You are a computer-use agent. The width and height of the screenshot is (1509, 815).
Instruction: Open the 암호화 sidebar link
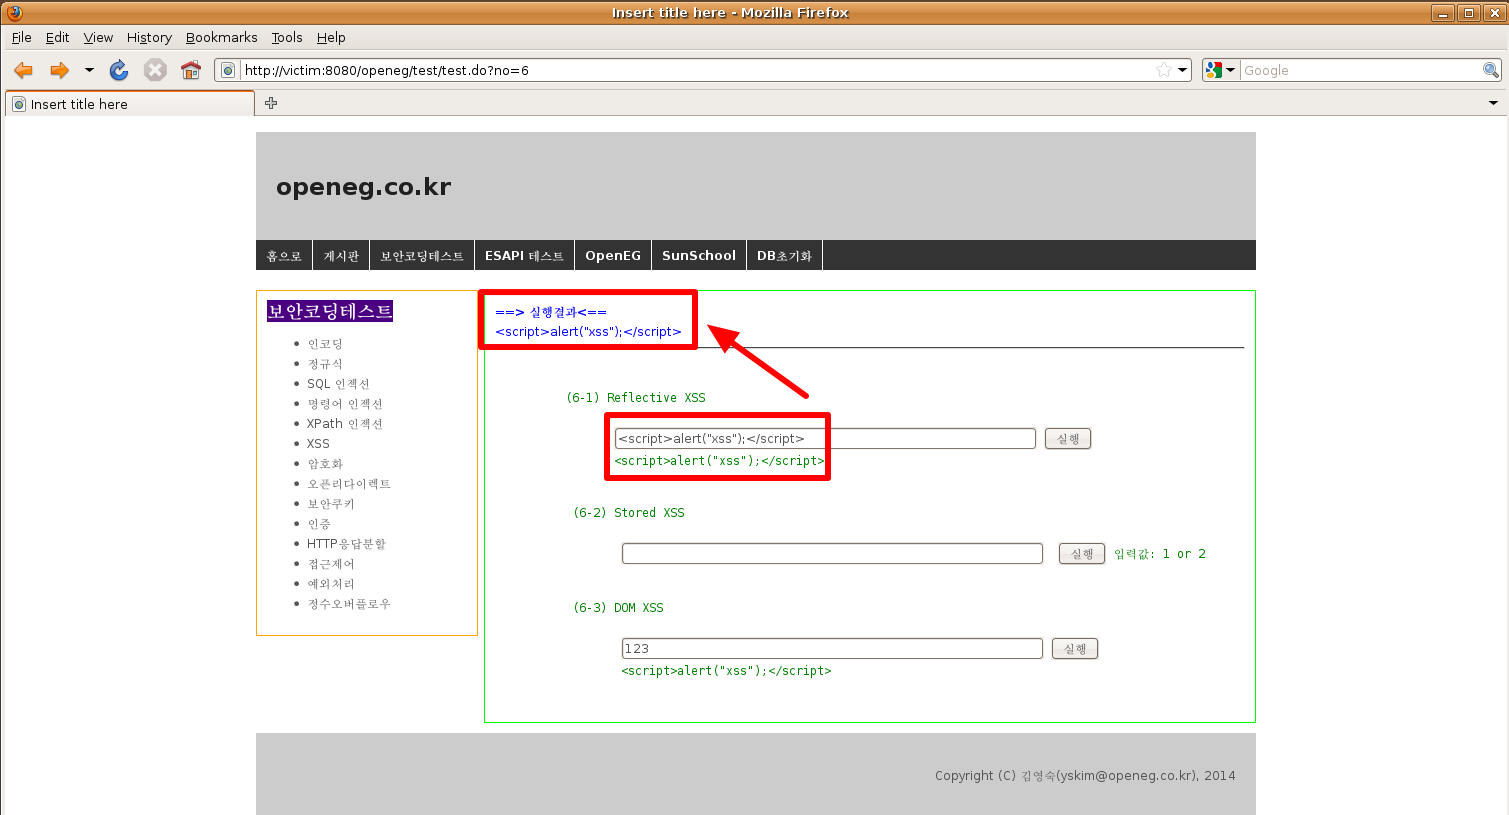click(325, 464)
